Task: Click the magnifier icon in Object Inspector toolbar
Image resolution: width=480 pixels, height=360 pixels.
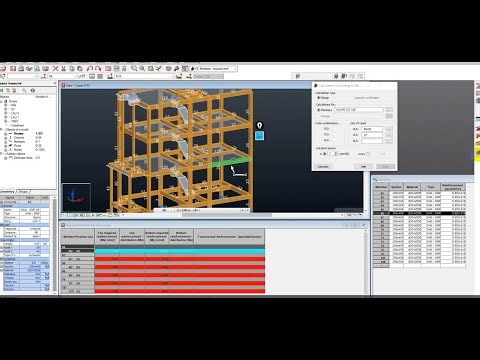Action: pyautogui.click(x=24, y=90)
